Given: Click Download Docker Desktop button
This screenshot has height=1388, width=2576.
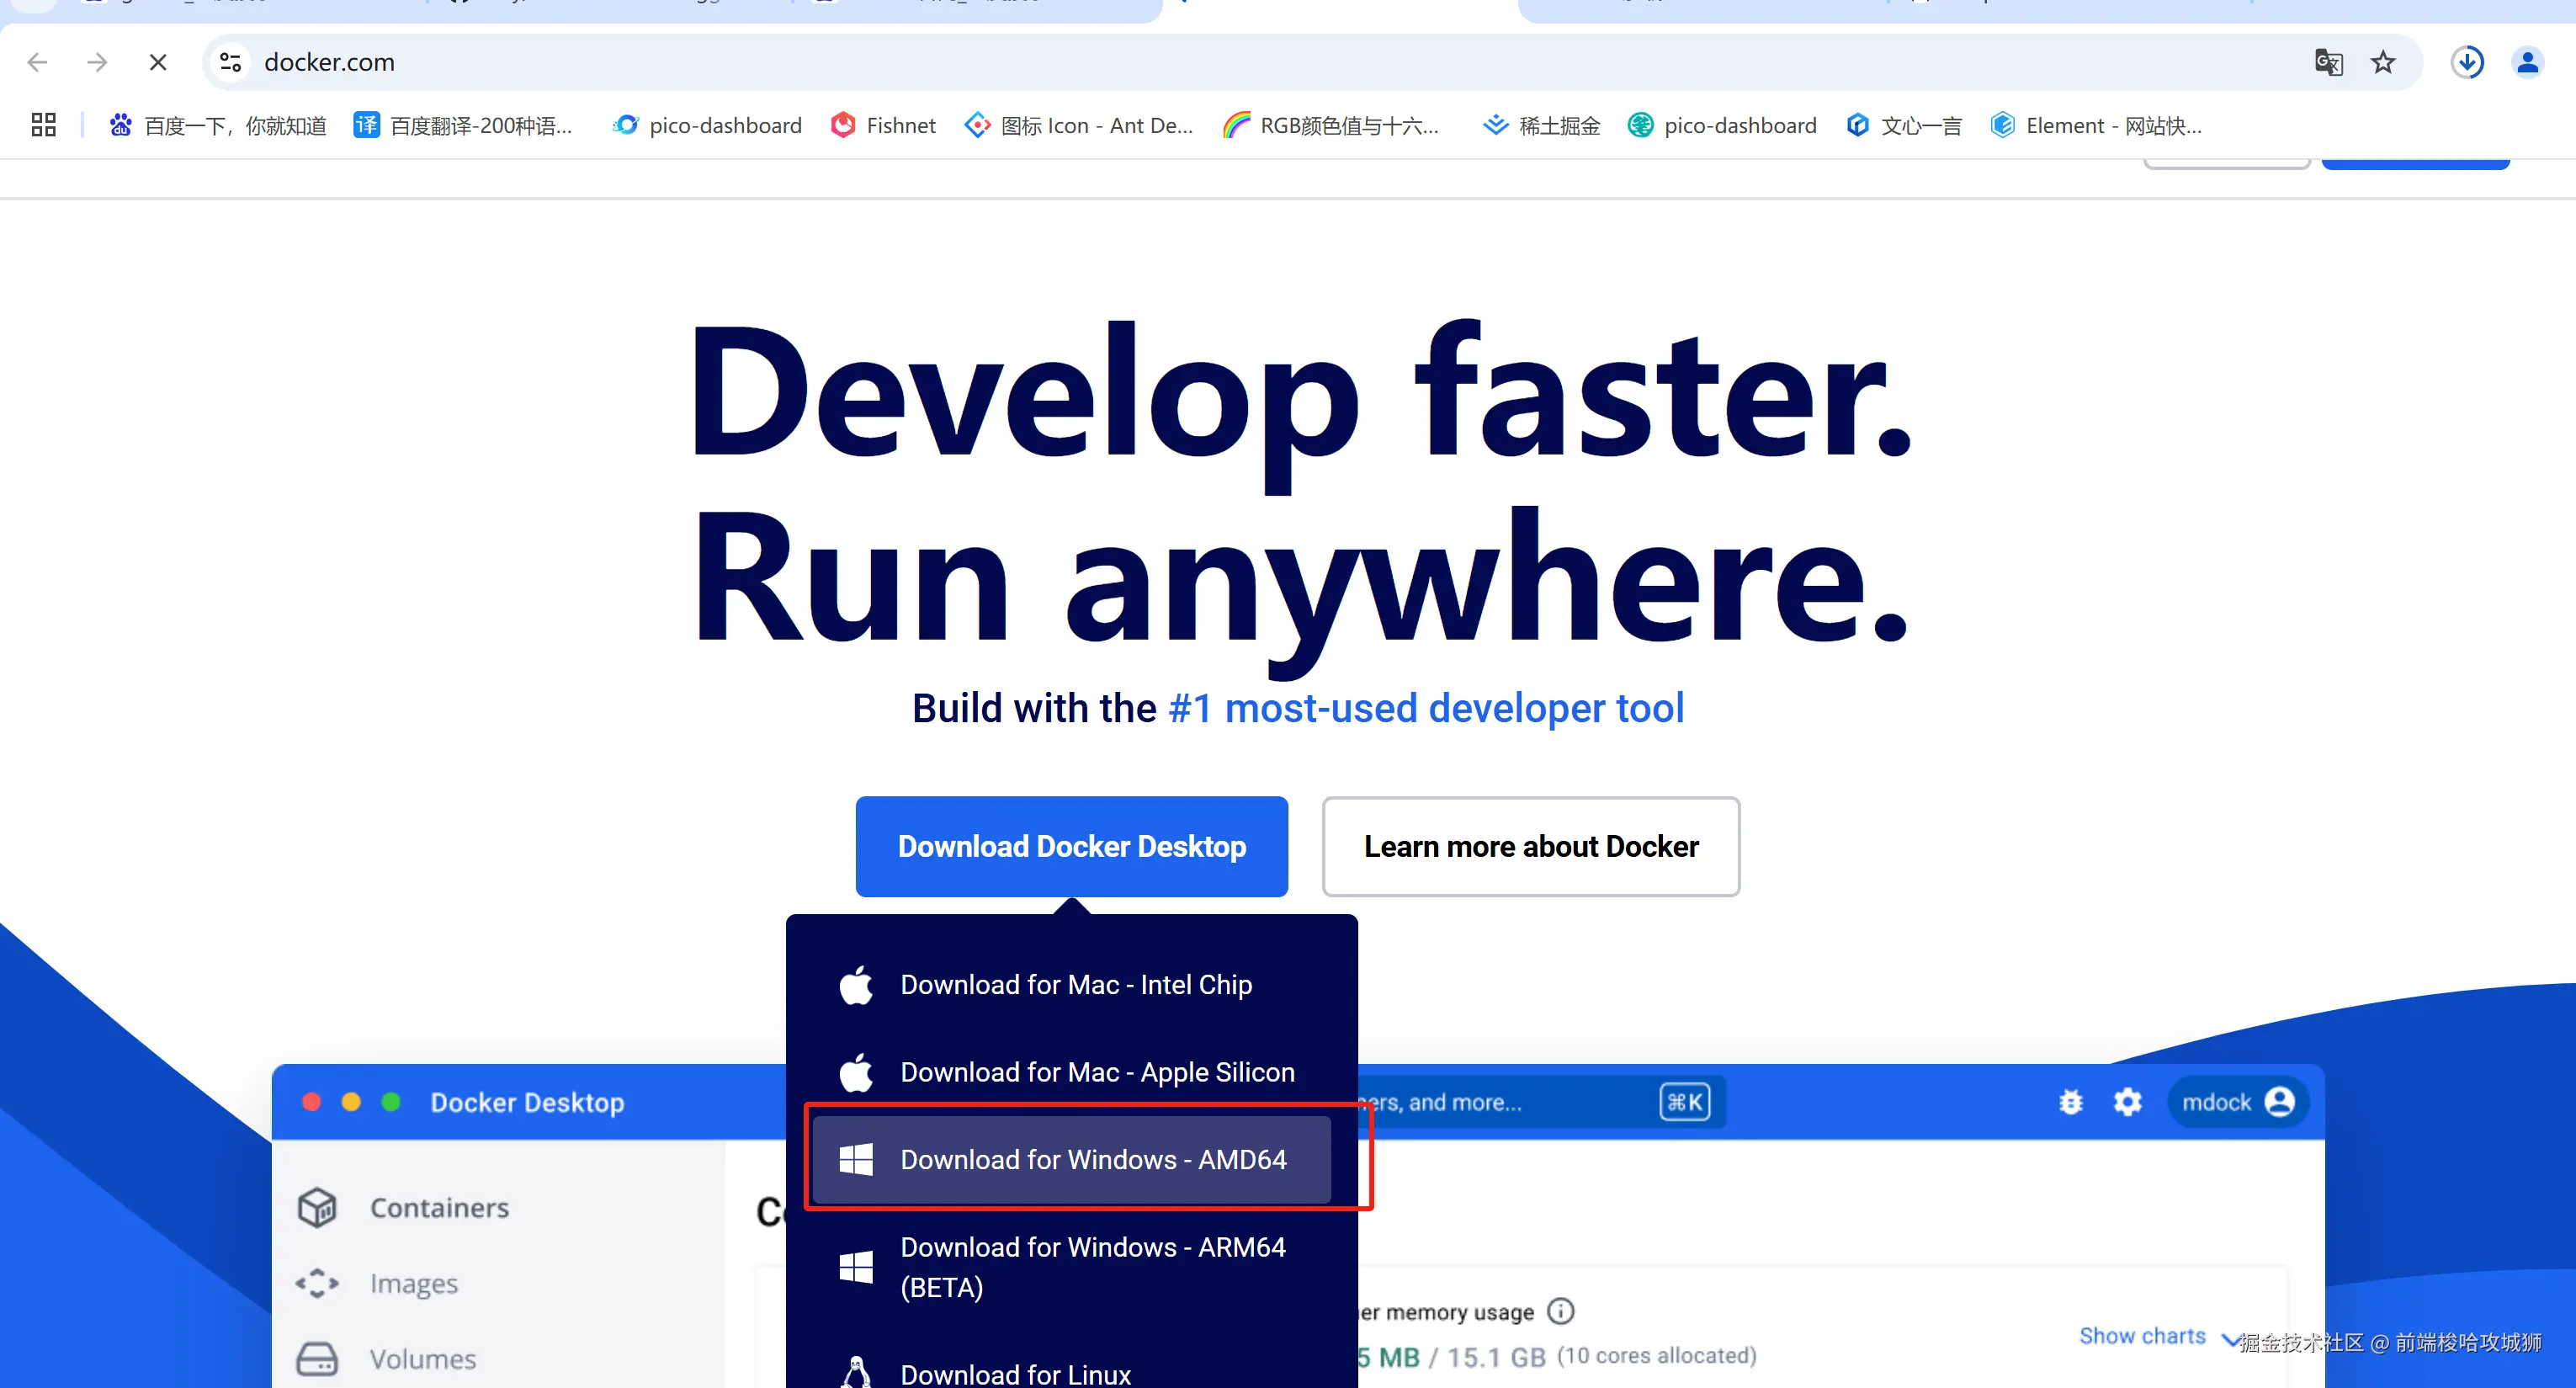Looking at the screenshot, I should pos(1071,846).
